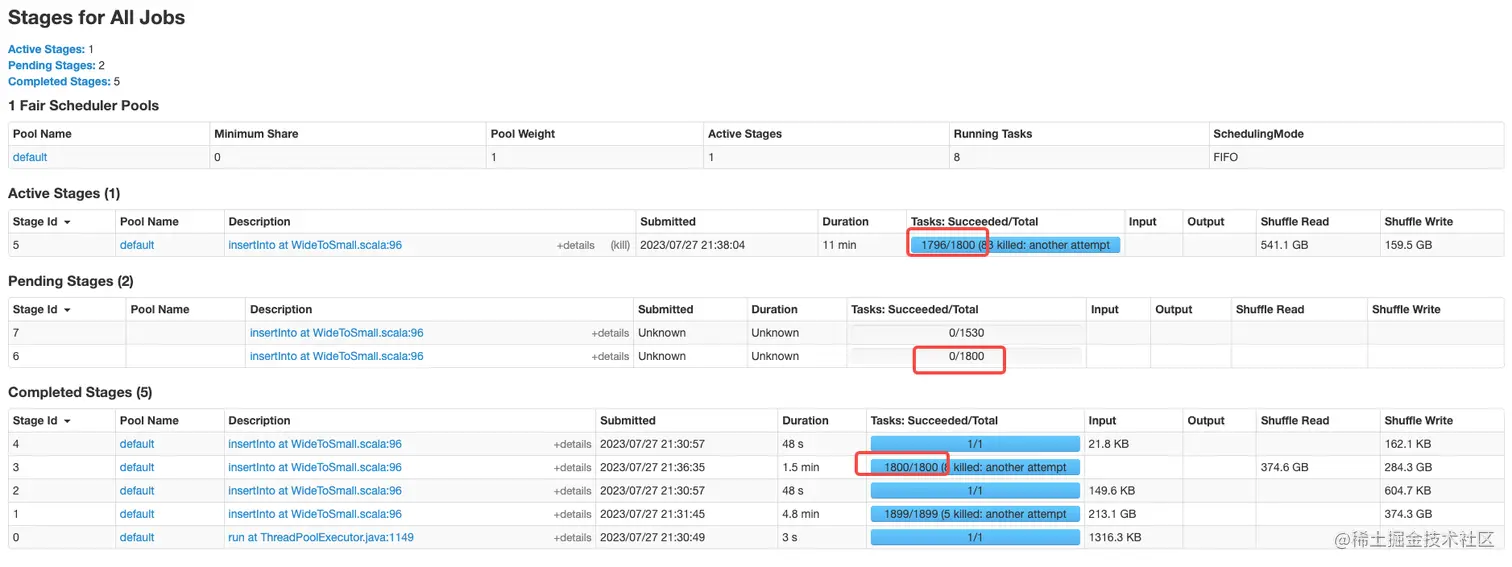
Task: Expand +details for completed stage 0
Action: [573, 537]
